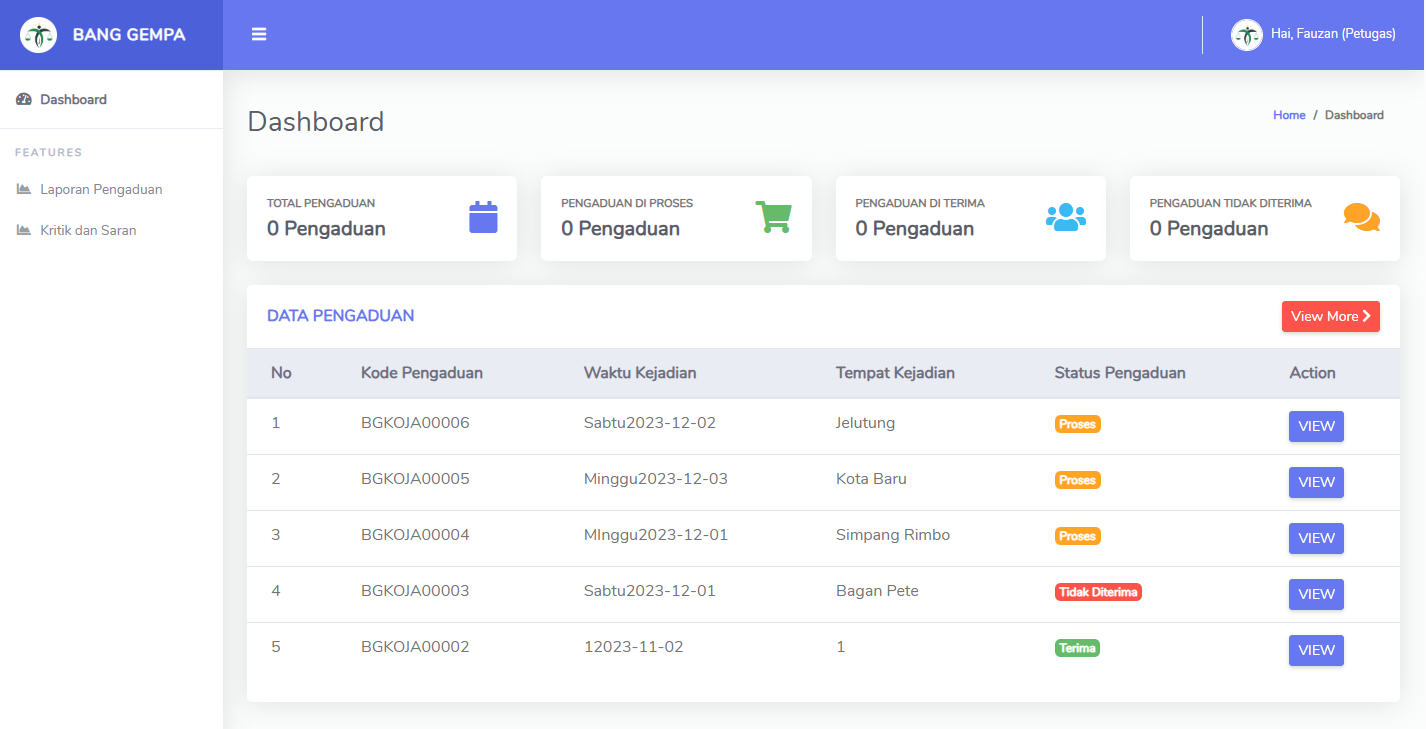Open Laporan Pengaduan menu item

pos(101,189)
